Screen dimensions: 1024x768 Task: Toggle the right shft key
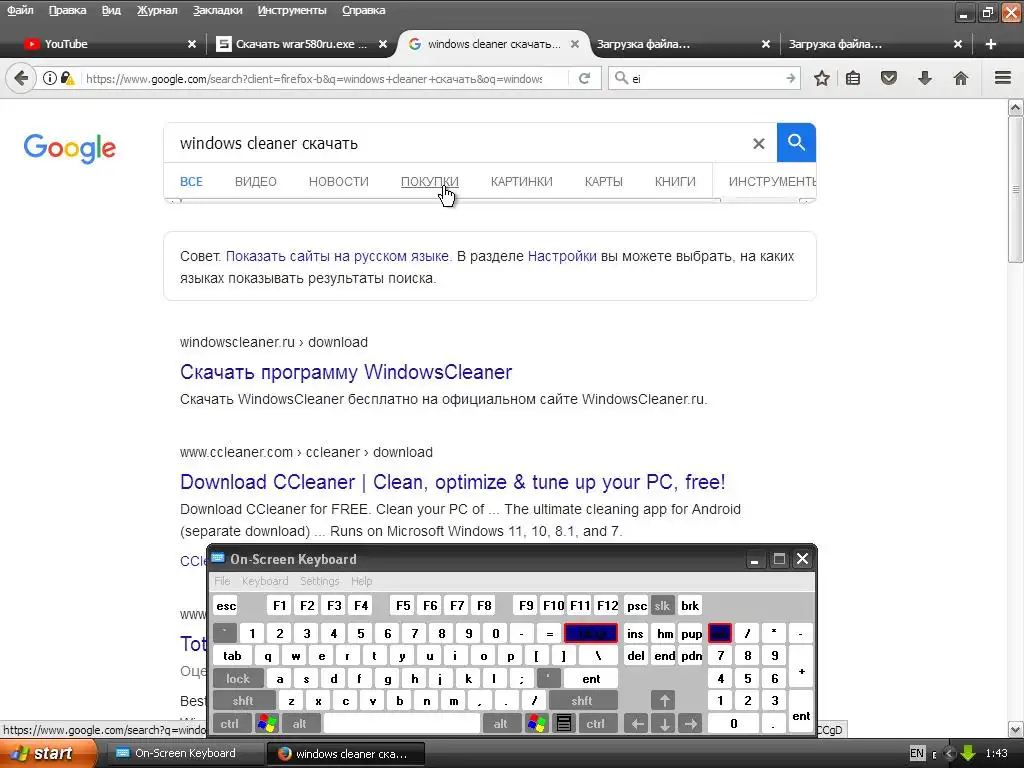click(x=582, y=701)
